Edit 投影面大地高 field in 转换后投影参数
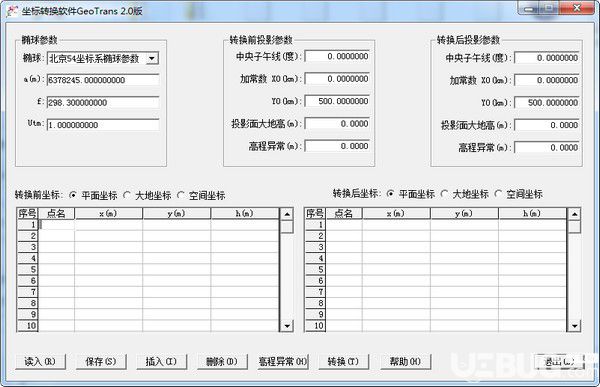The image size is (600, 387). tap(546, 125)
